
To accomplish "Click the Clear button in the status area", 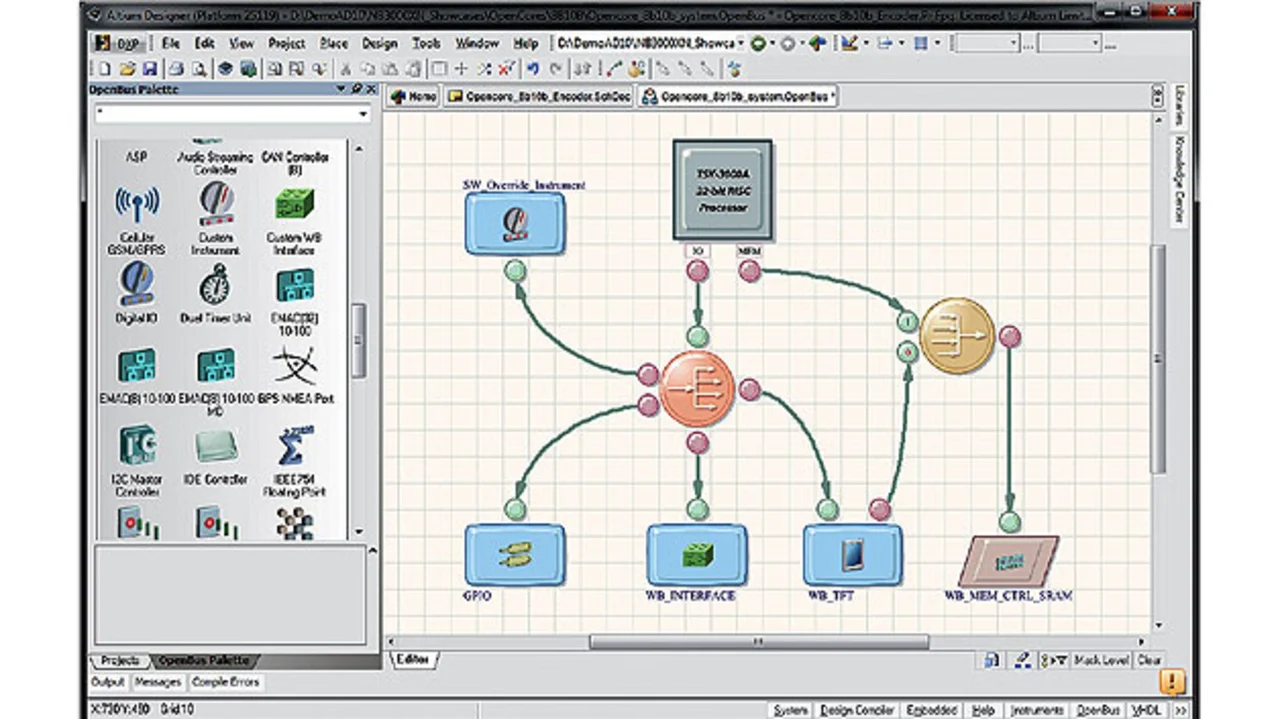I will click(1149, 661).
